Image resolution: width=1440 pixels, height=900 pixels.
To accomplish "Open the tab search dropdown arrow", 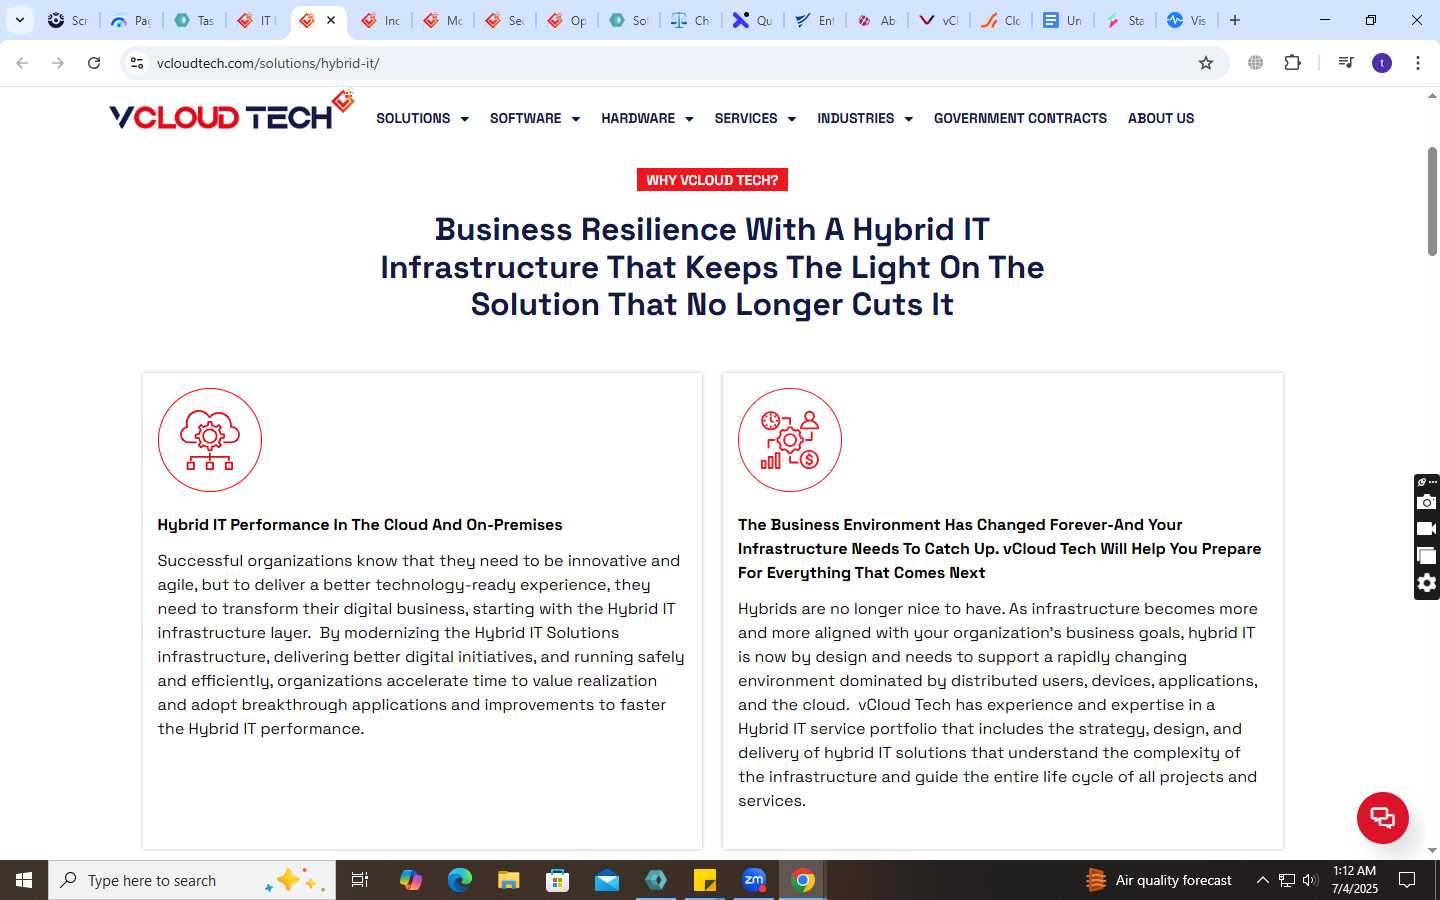I will coord(19,20).
